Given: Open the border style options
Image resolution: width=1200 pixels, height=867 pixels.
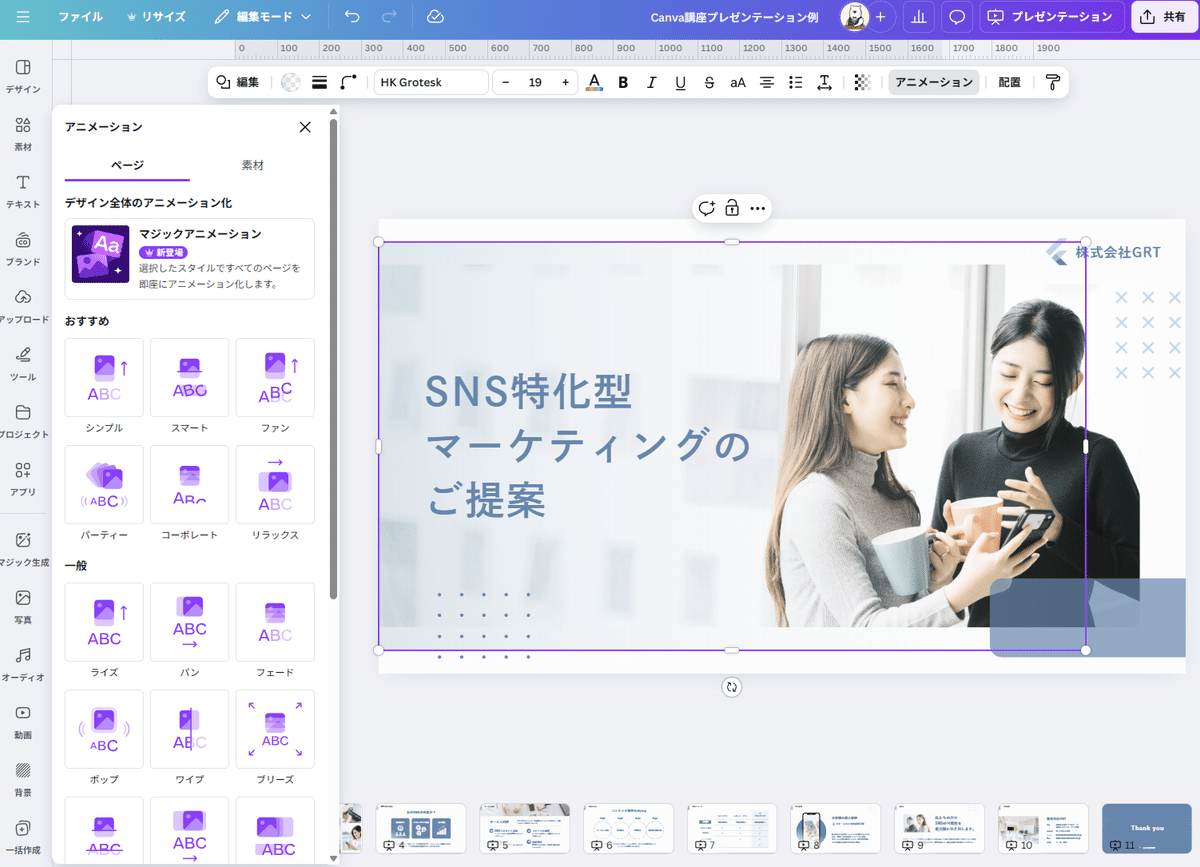Looking at the screenshot, I should (x=320, y=83).
